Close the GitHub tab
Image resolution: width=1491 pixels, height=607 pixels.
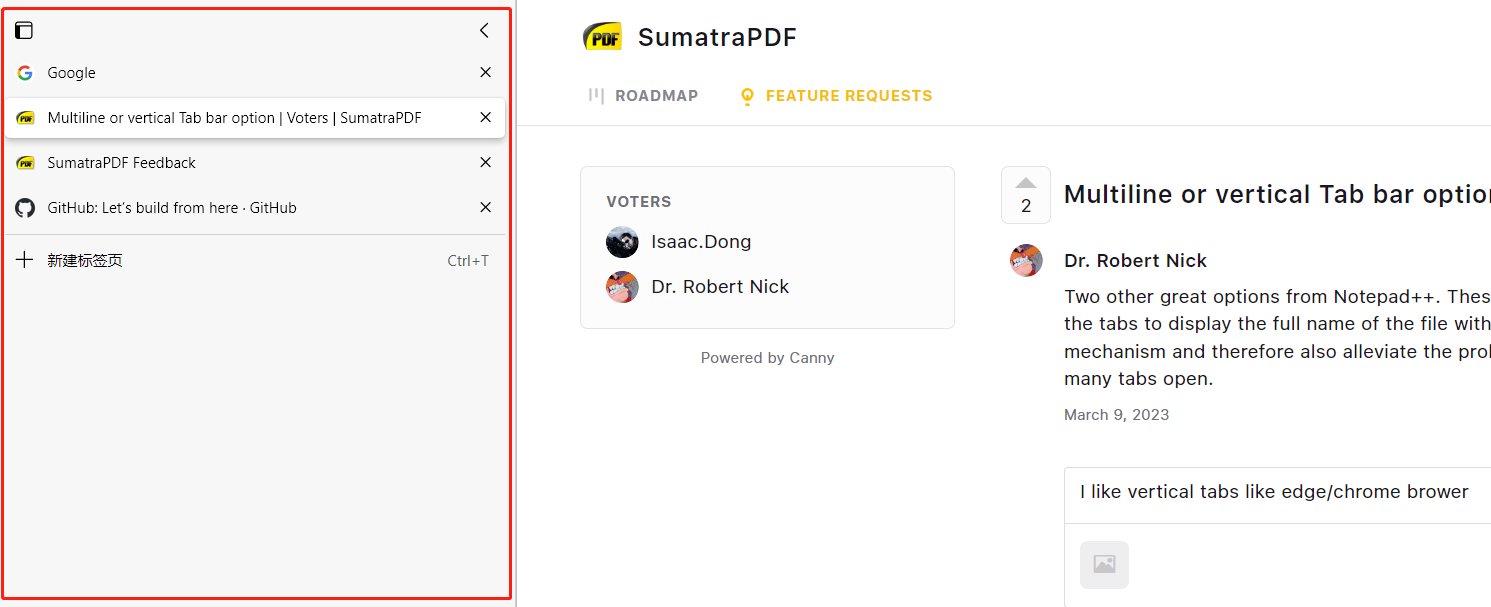pos(485,207)
